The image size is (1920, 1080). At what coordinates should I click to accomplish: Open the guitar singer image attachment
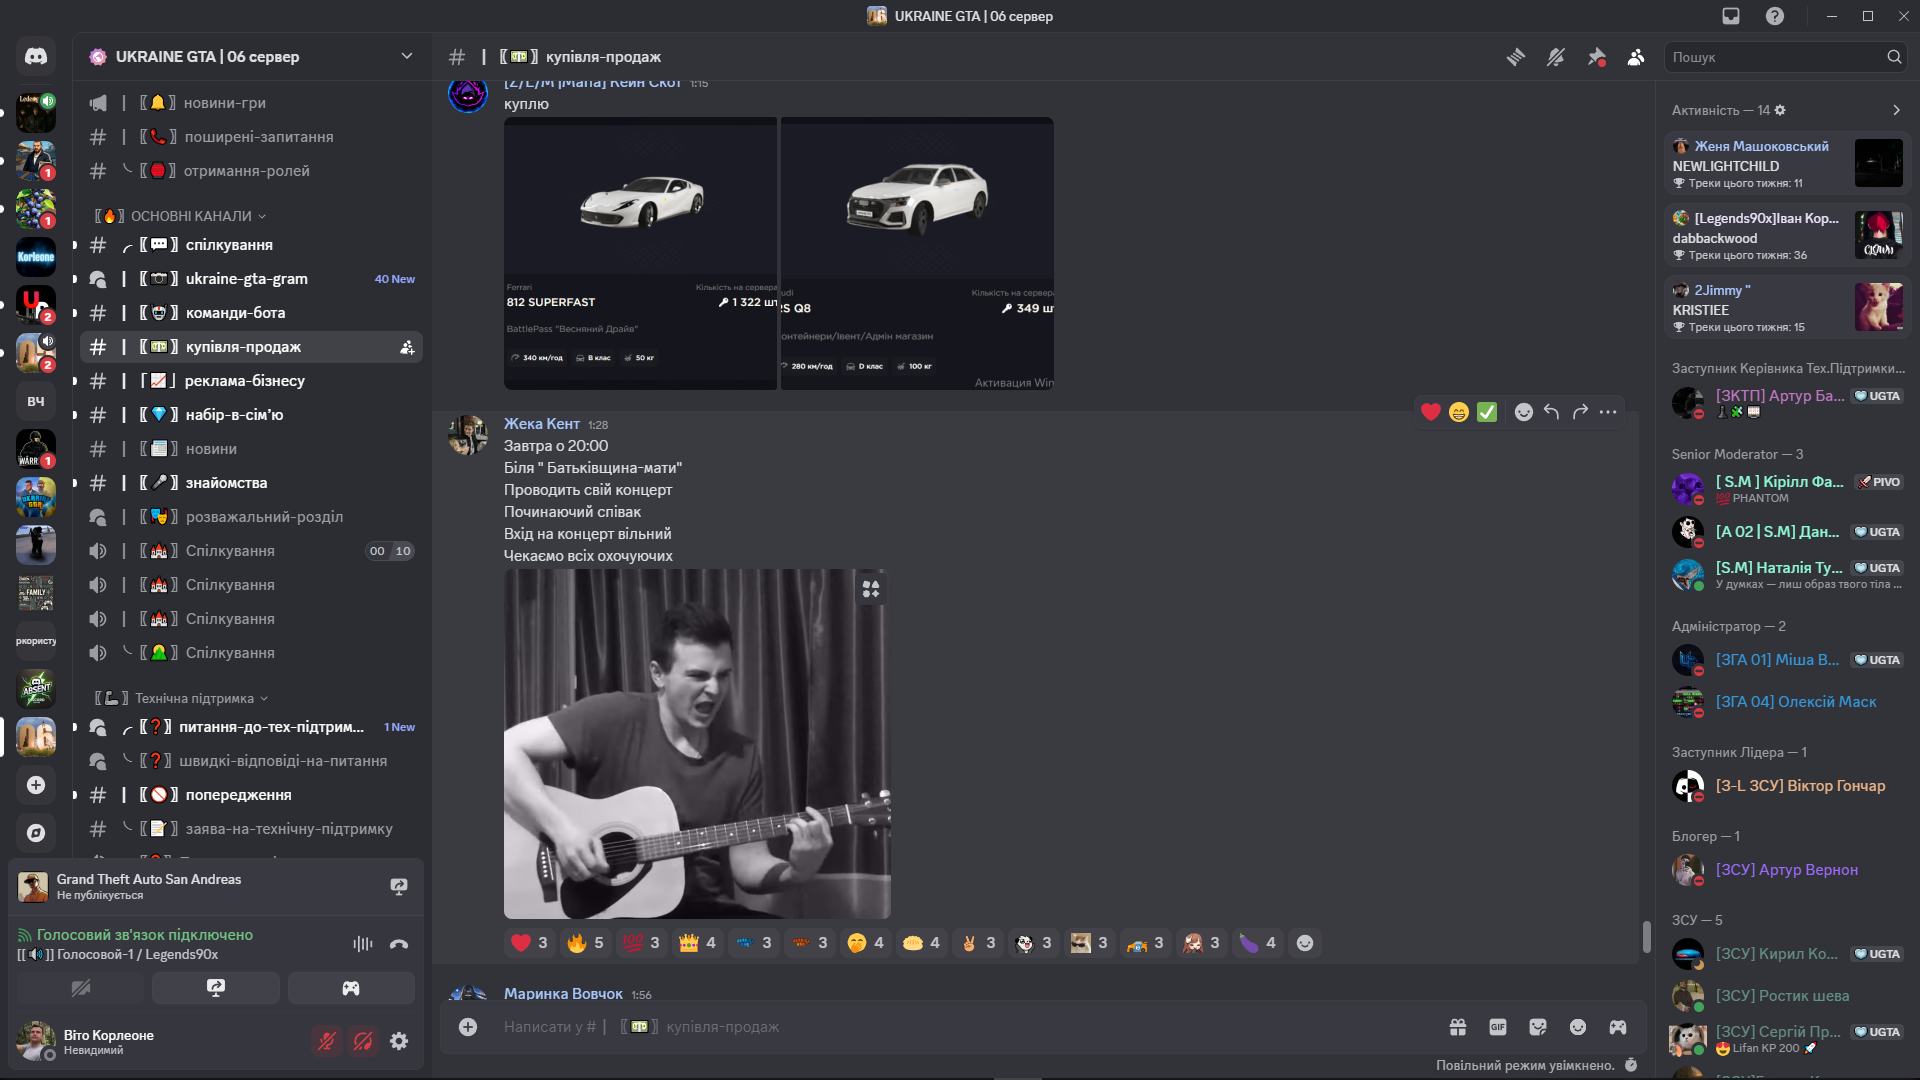click(697, 744)
